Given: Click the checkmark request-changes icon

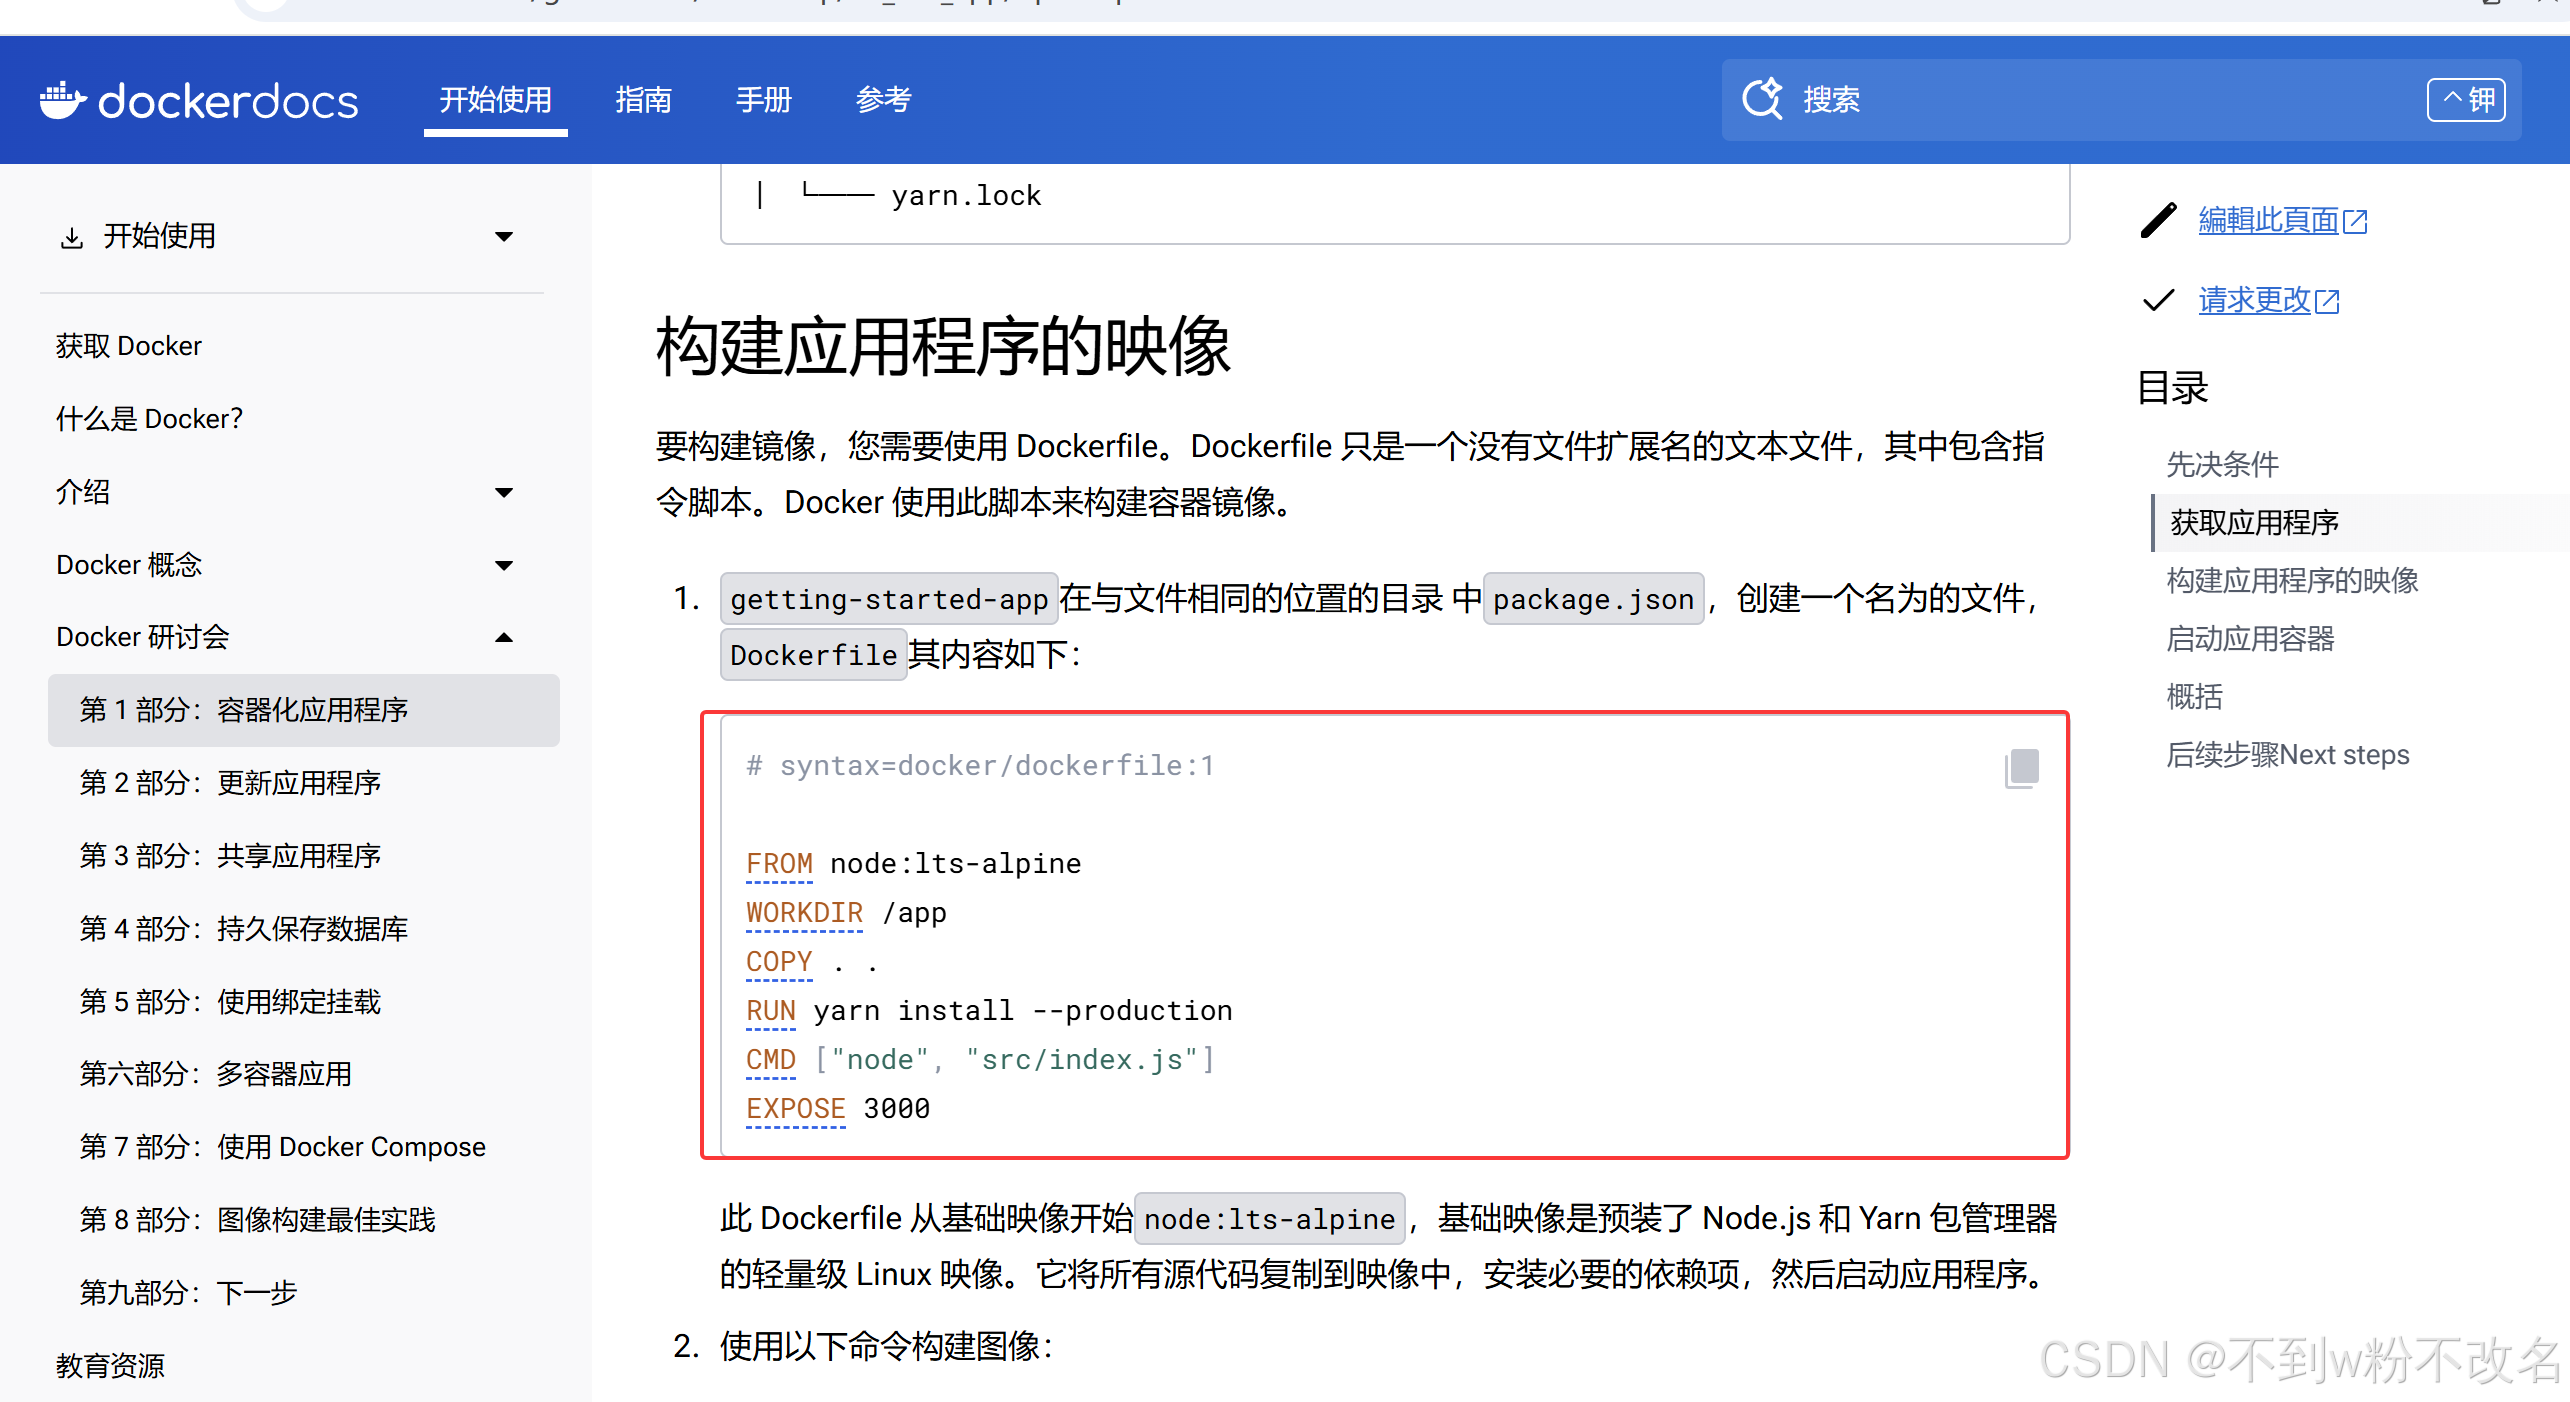Looking at the screenshot, I should (x=2158, y=300).
